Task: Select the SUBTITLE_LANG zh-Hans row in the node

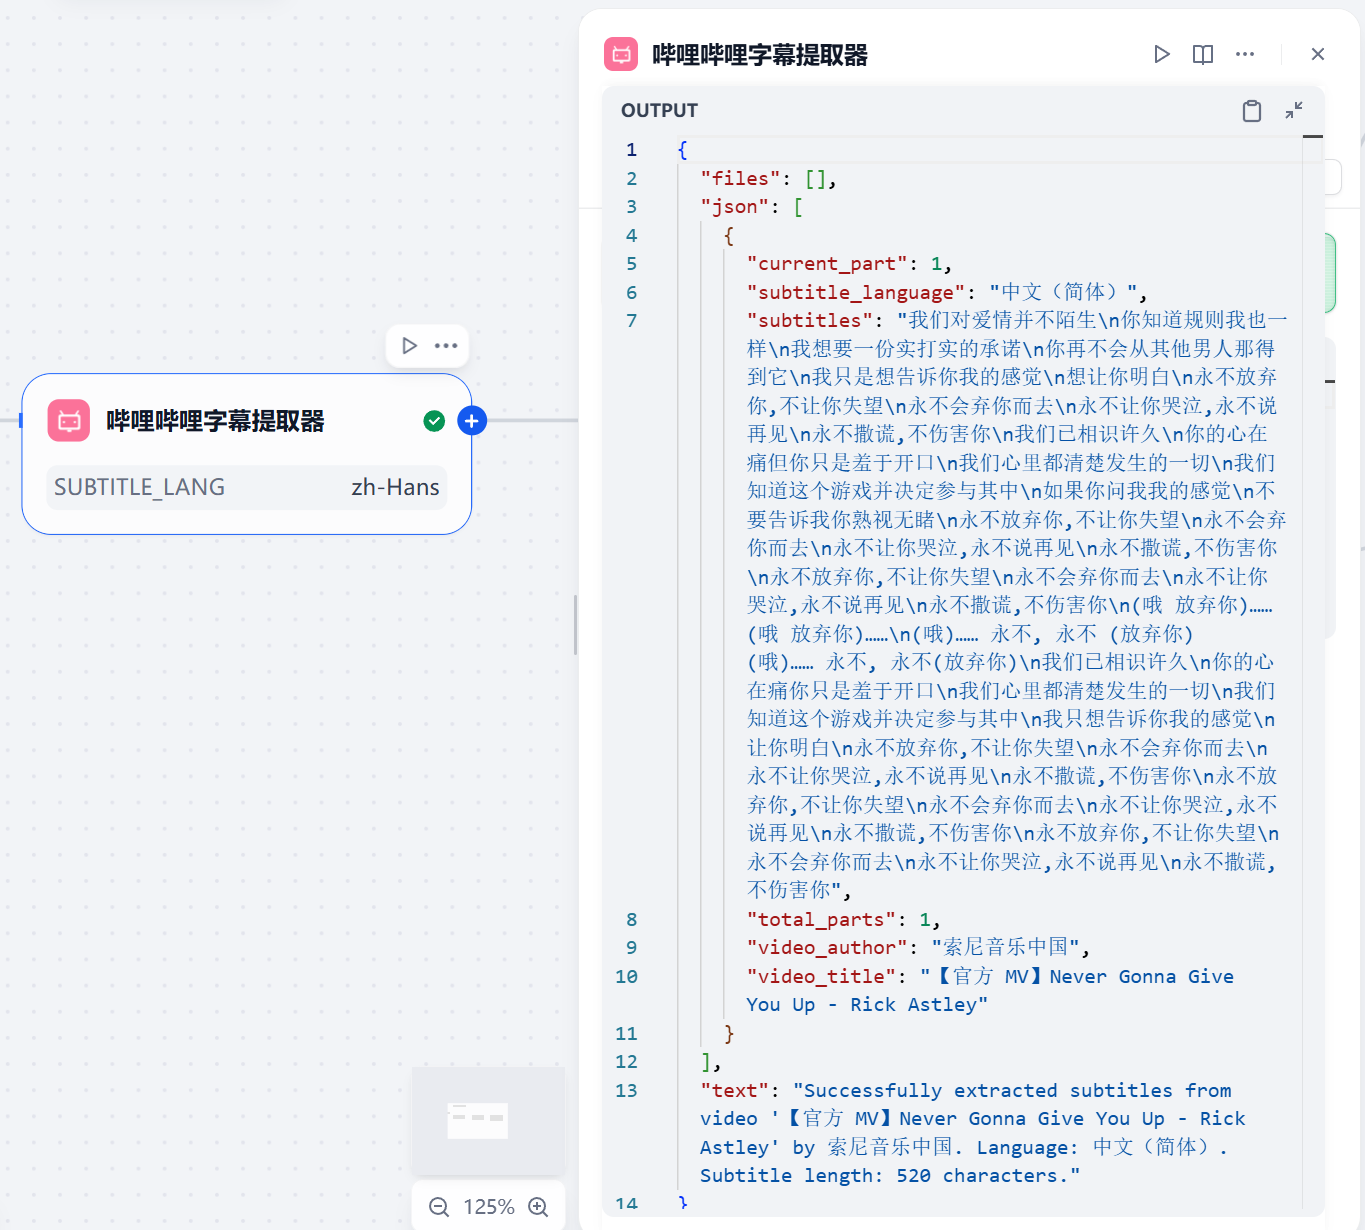Action: 246,487
